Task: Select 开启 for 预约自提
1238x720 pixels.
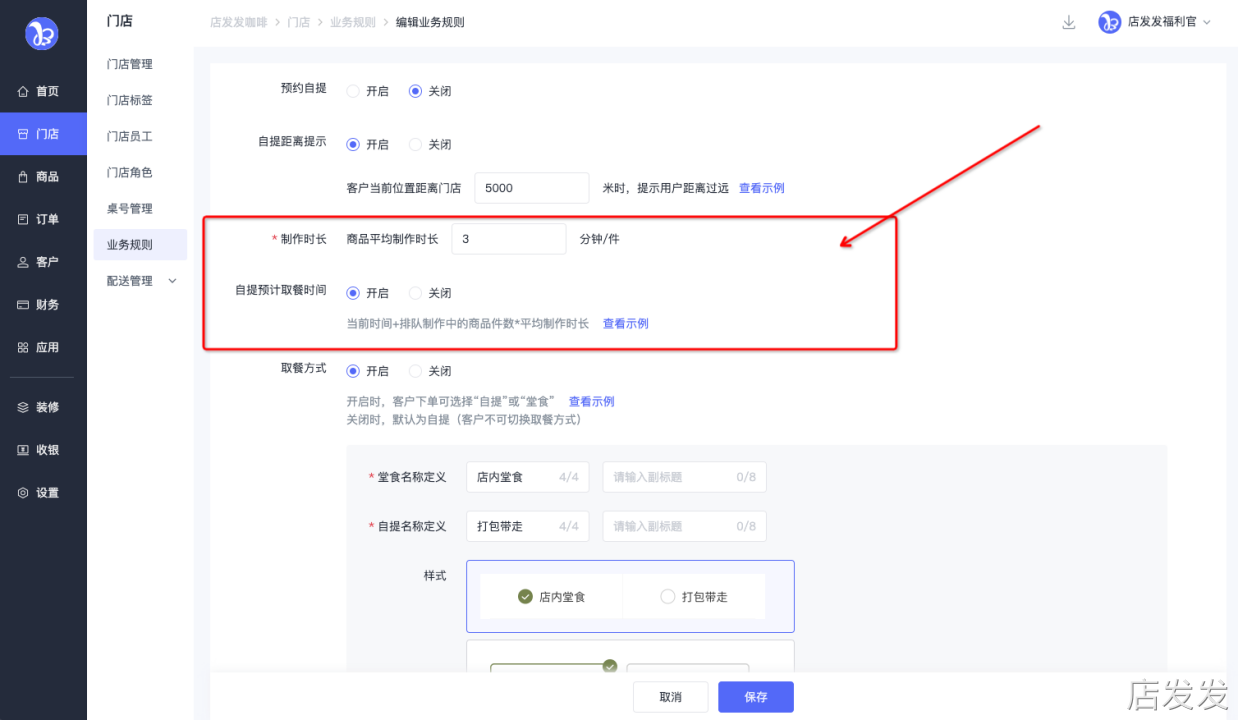Action: pyautogui.click(x=352, y=91)
